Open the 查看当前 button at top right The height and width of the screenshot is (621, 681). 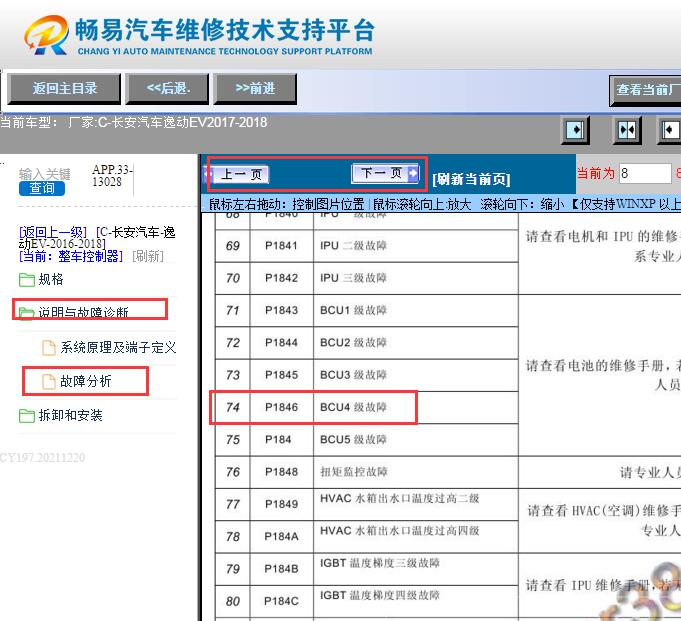coord(645,90)
